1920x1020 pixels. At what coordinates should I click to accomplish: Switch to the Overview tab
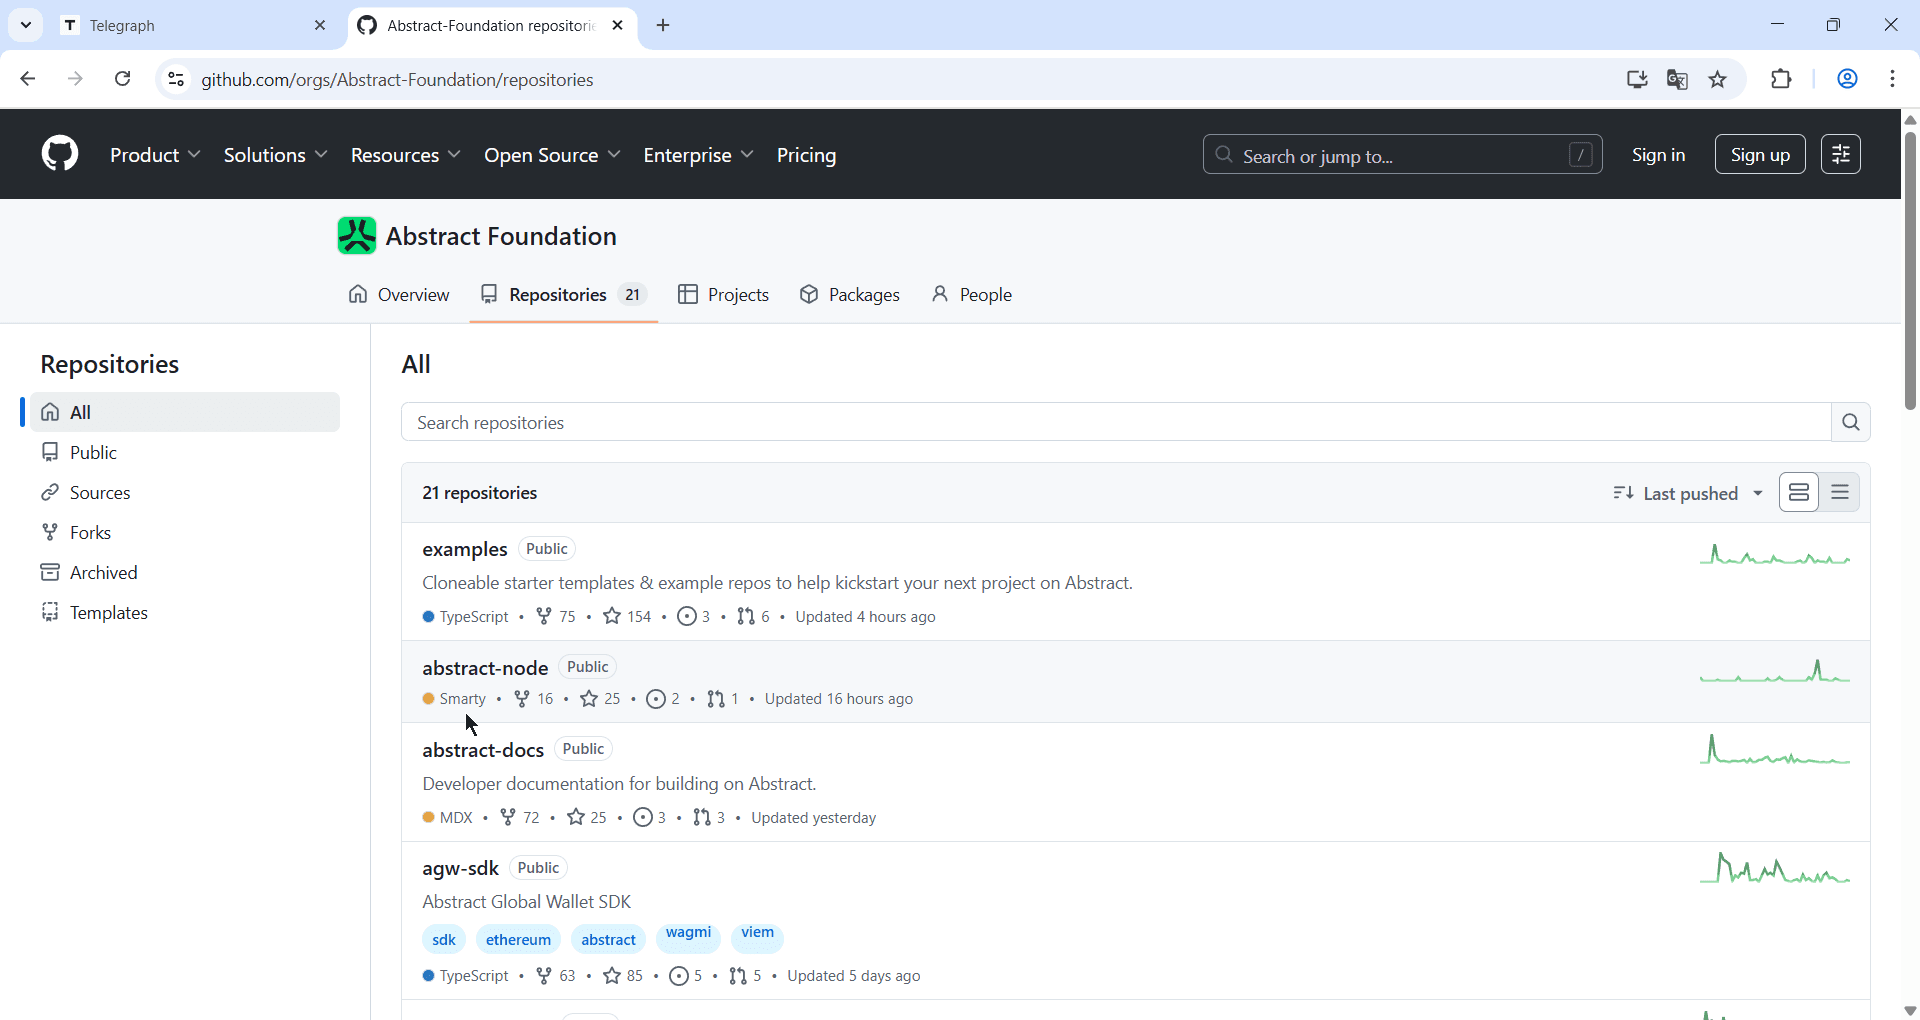pos(399,295)
